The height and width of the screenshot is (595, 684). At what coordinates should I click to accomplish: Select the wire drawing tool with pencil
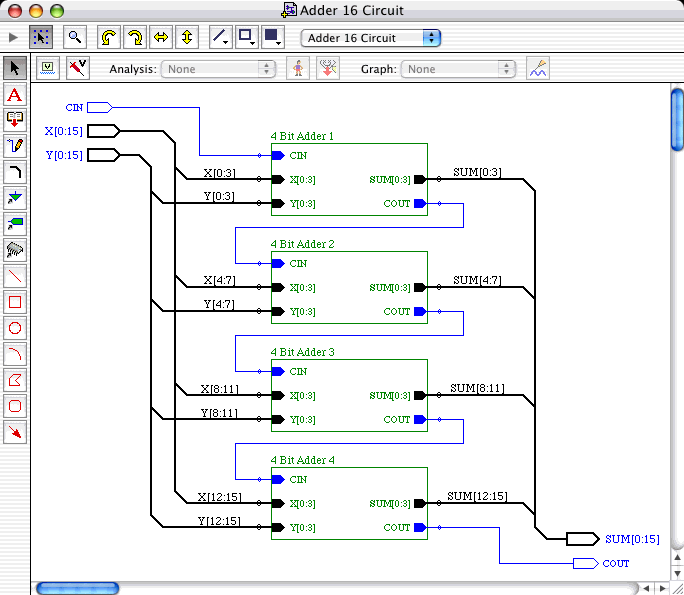coord(15,146)
